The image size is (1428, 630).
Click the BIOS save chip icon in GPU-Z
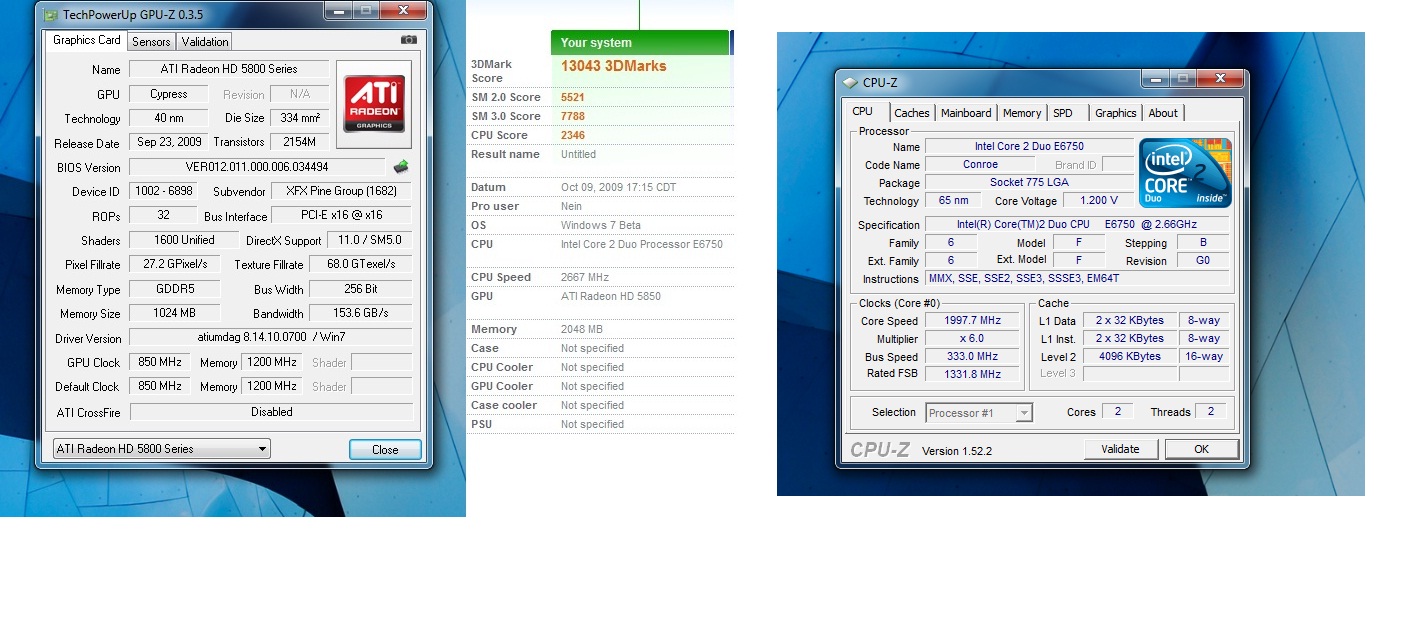[400, 167]
